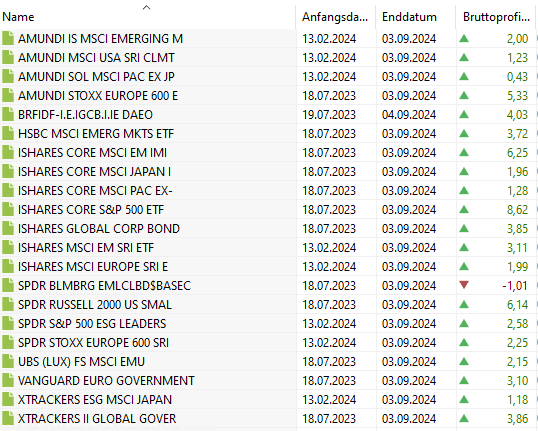538x431 pixels.
Task: Sort by the Bruttoprofit column header
Action: pyautogui.click(x=496, y=17)
